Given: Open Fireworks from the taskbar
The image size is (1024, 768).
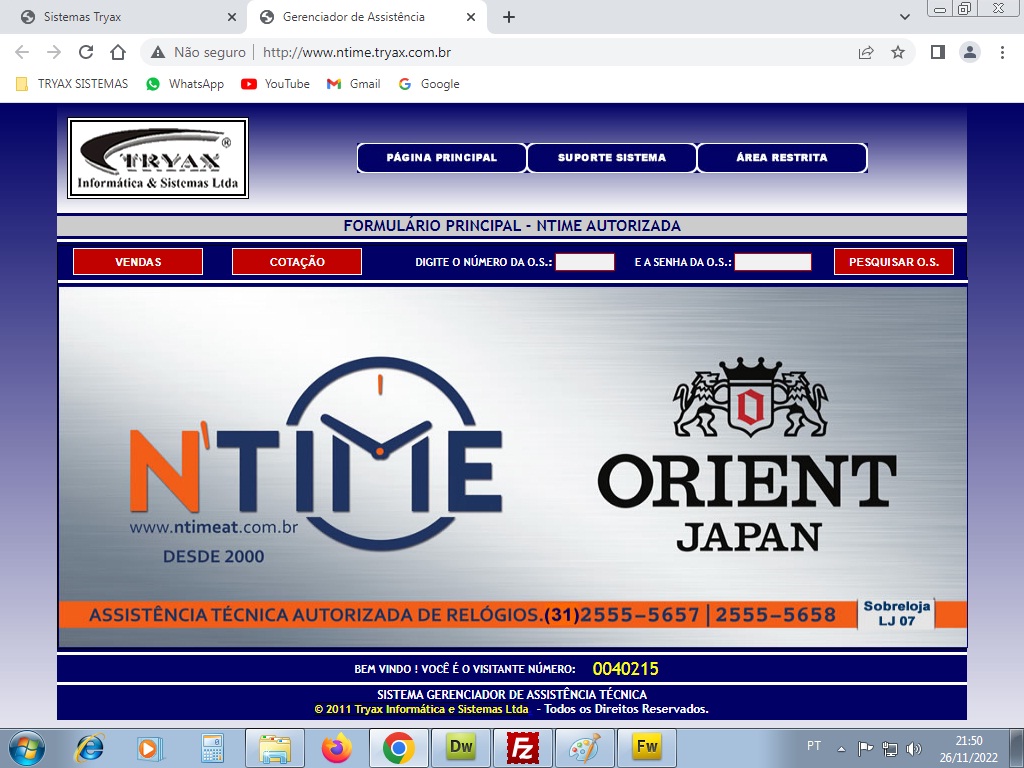Looking at the screenshot, I should click(x=646, y=747).
